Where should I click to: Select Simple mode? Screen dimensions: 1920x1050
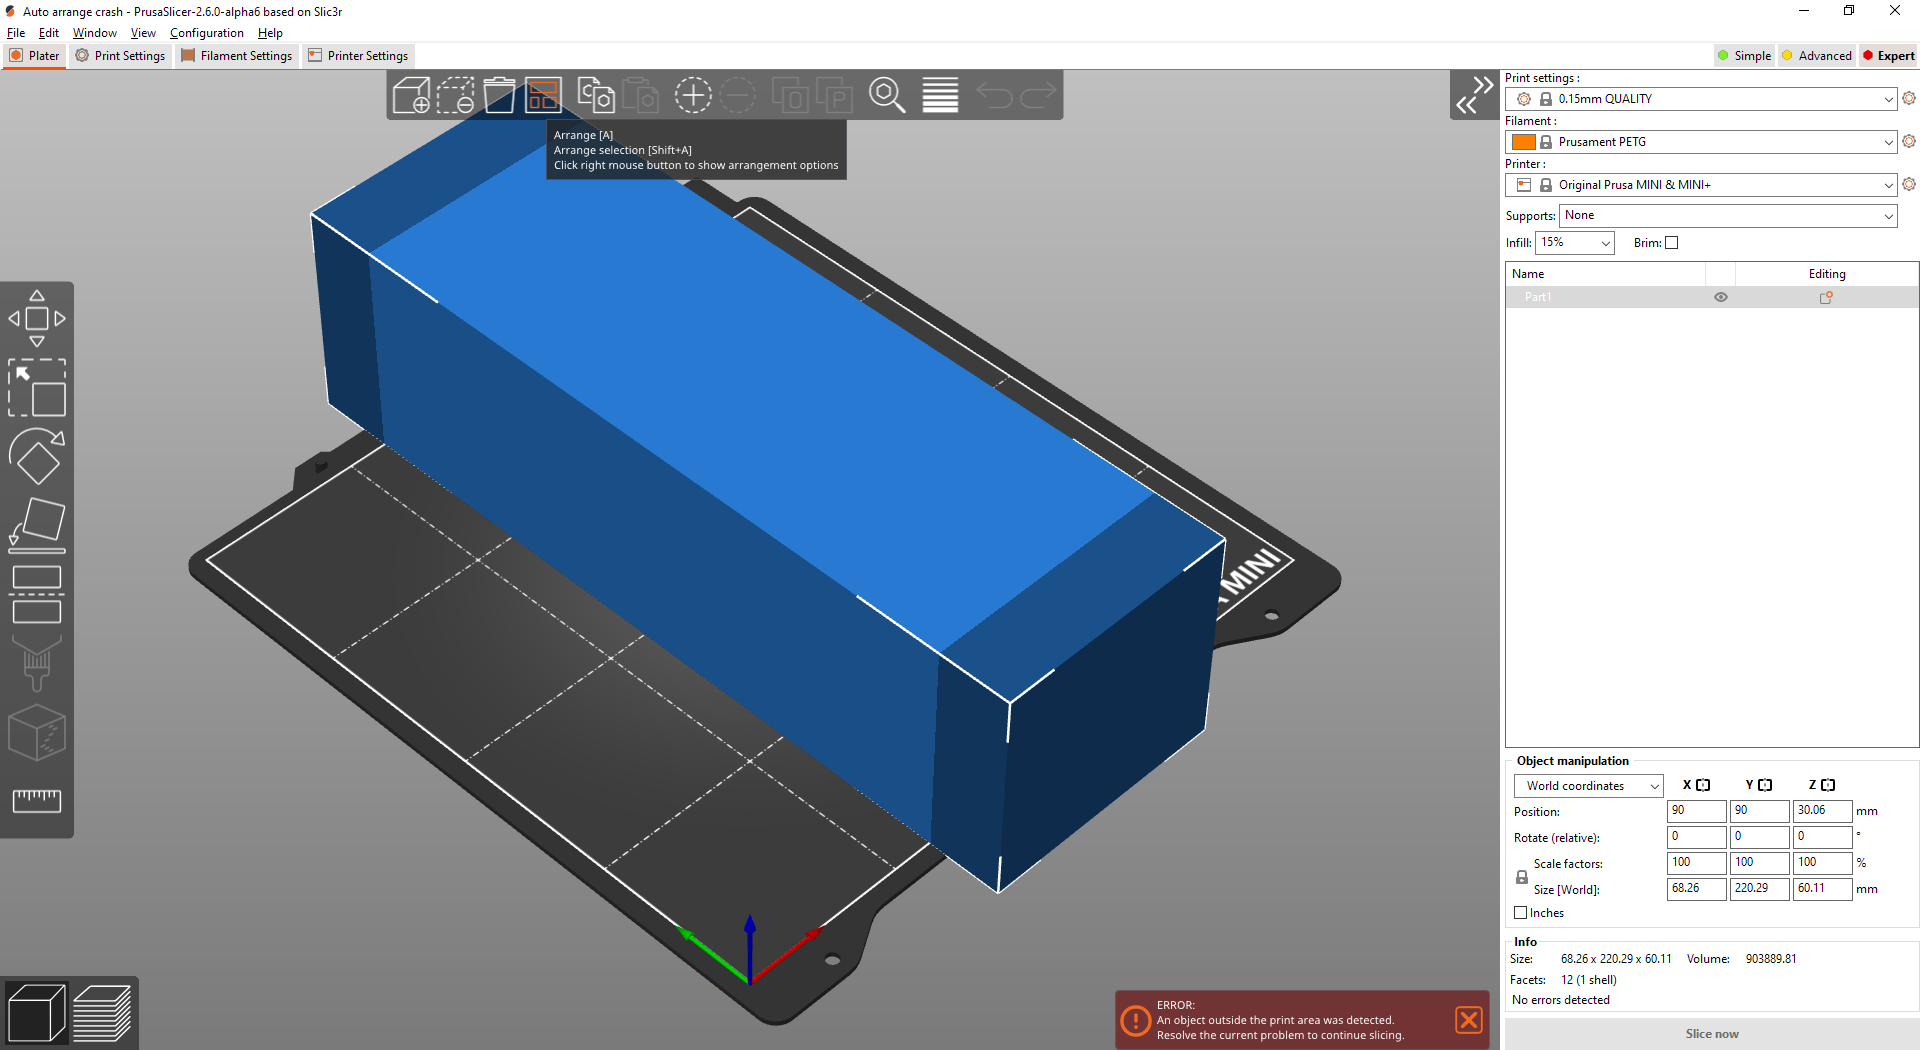pyautogui.click(x=1744, y=56)
